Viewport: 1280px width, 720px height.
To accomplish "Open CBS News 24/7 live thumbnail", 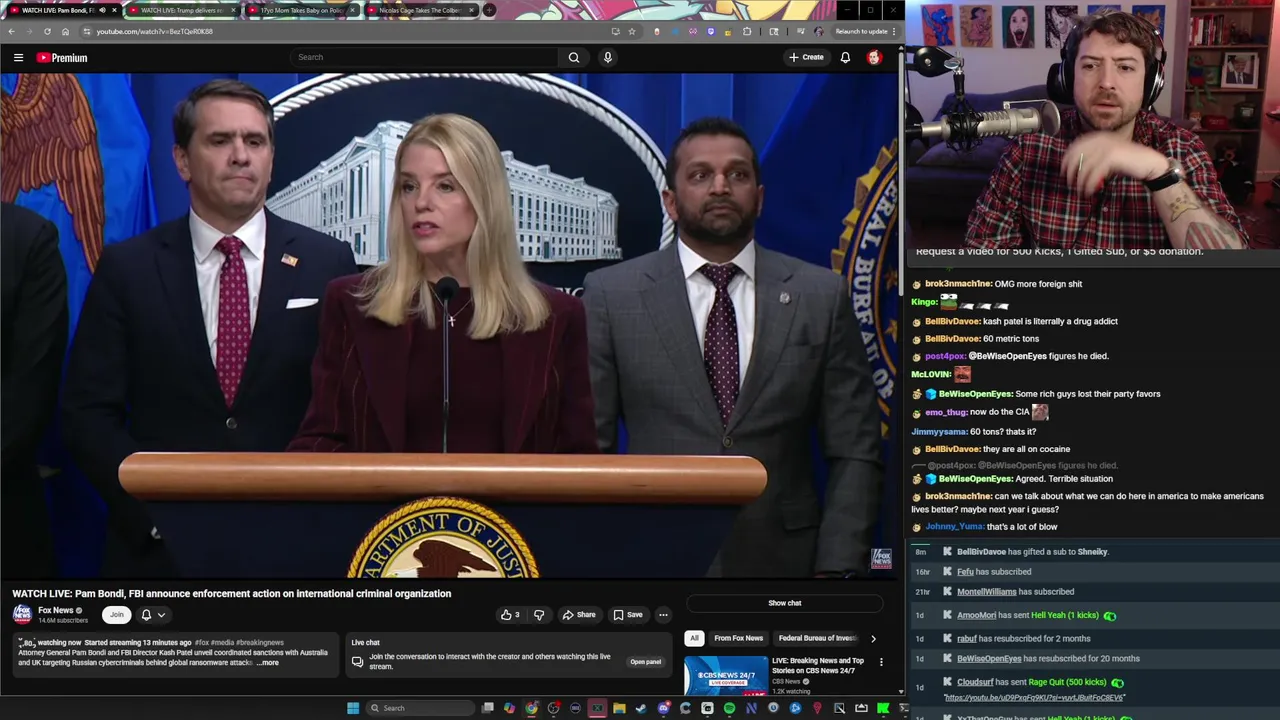I will pos(726,675).
